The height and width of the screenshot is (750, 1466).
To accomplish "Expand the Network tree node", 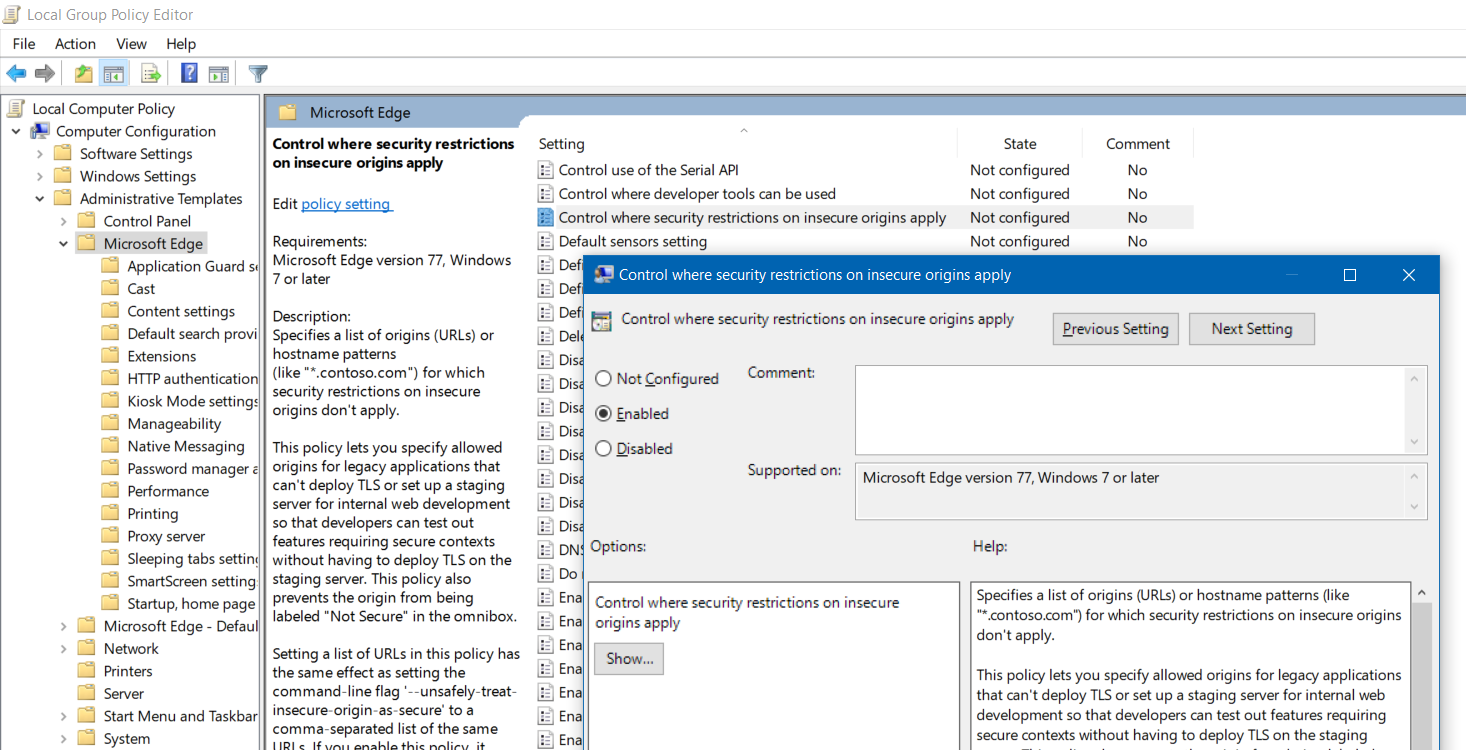I will [62, 647].
